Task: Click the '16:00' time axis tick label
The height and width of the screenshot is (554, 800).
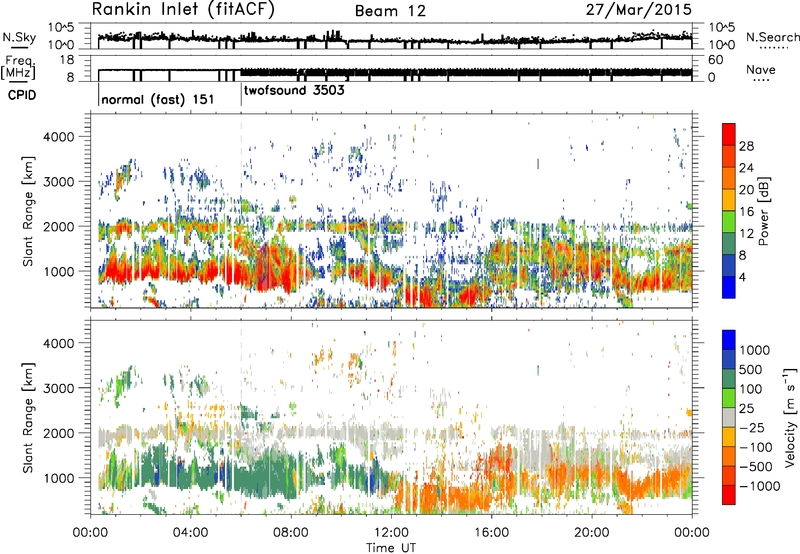Action: click(x=491, y=533)
